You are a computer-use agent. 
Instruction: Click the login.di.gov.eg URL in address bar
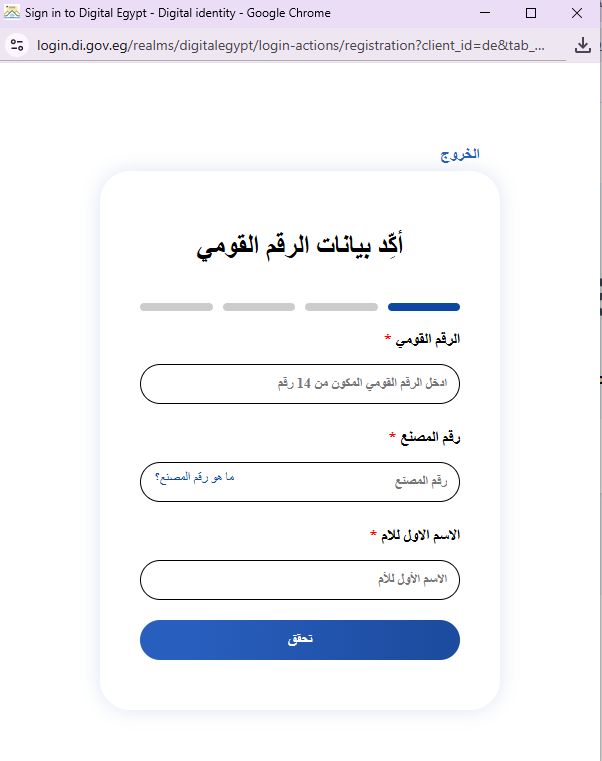click(x=291, y=45)
